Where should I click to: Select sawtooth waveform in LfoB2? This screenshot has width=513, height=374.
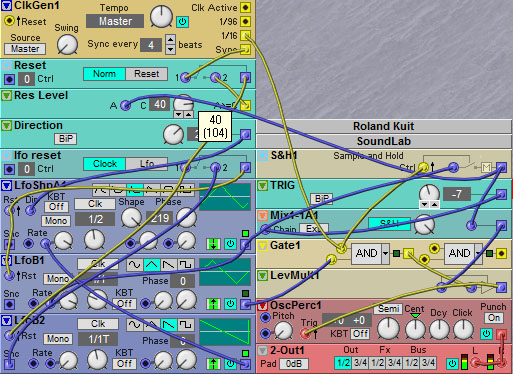pos(169,325)
